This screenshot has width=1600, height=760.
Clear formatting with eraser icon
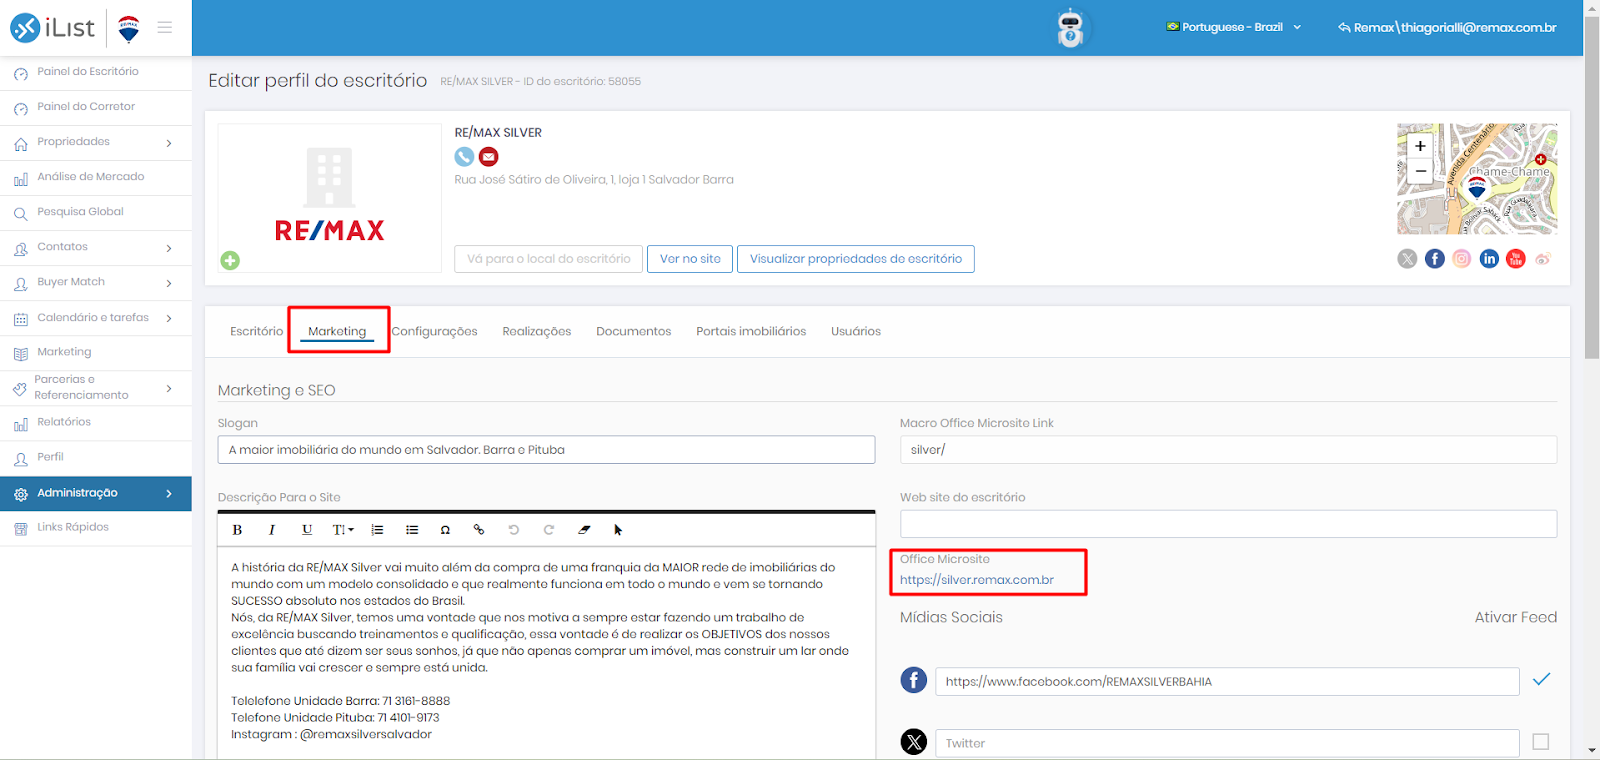click(584, 530)
